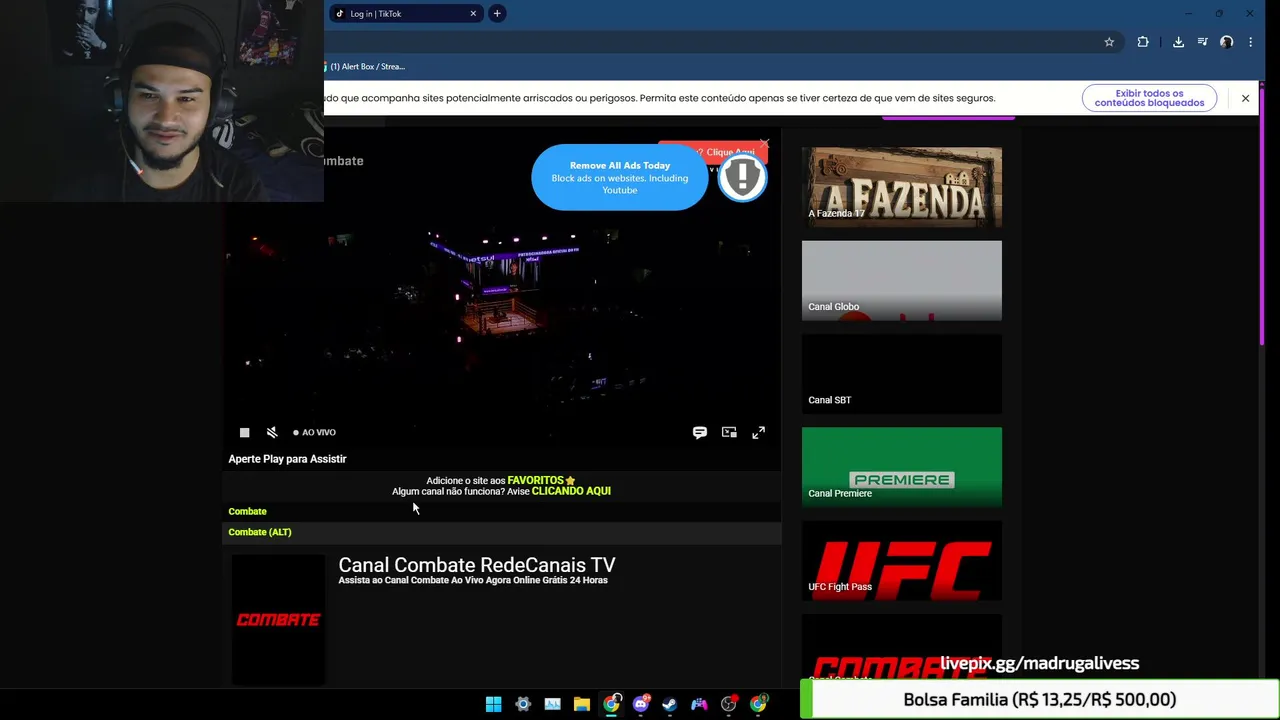Dismiss the blocked content warning bar
Screen dimensions: 1280x720
coord(1245,98)
